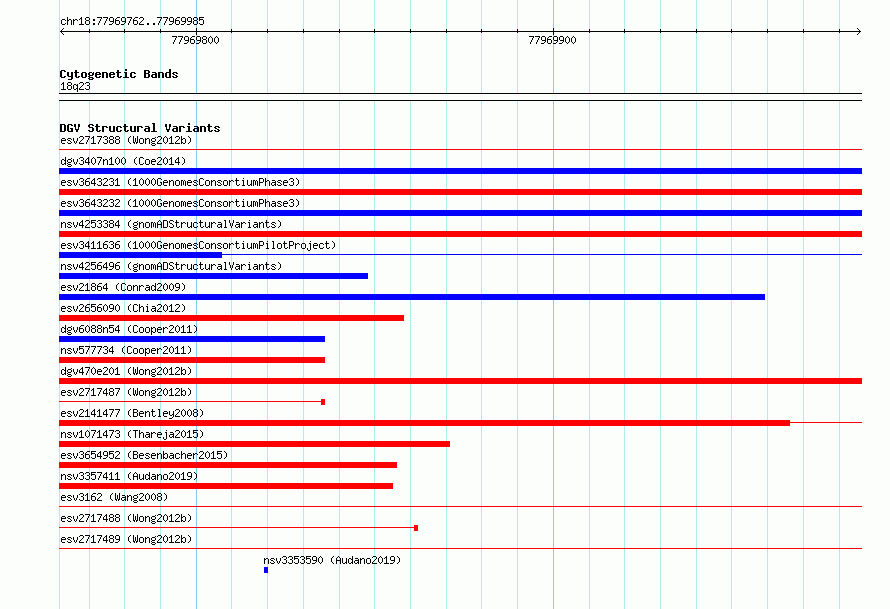
Task: Click the esv2141477 red variant bar
Action: click(425, 423)
